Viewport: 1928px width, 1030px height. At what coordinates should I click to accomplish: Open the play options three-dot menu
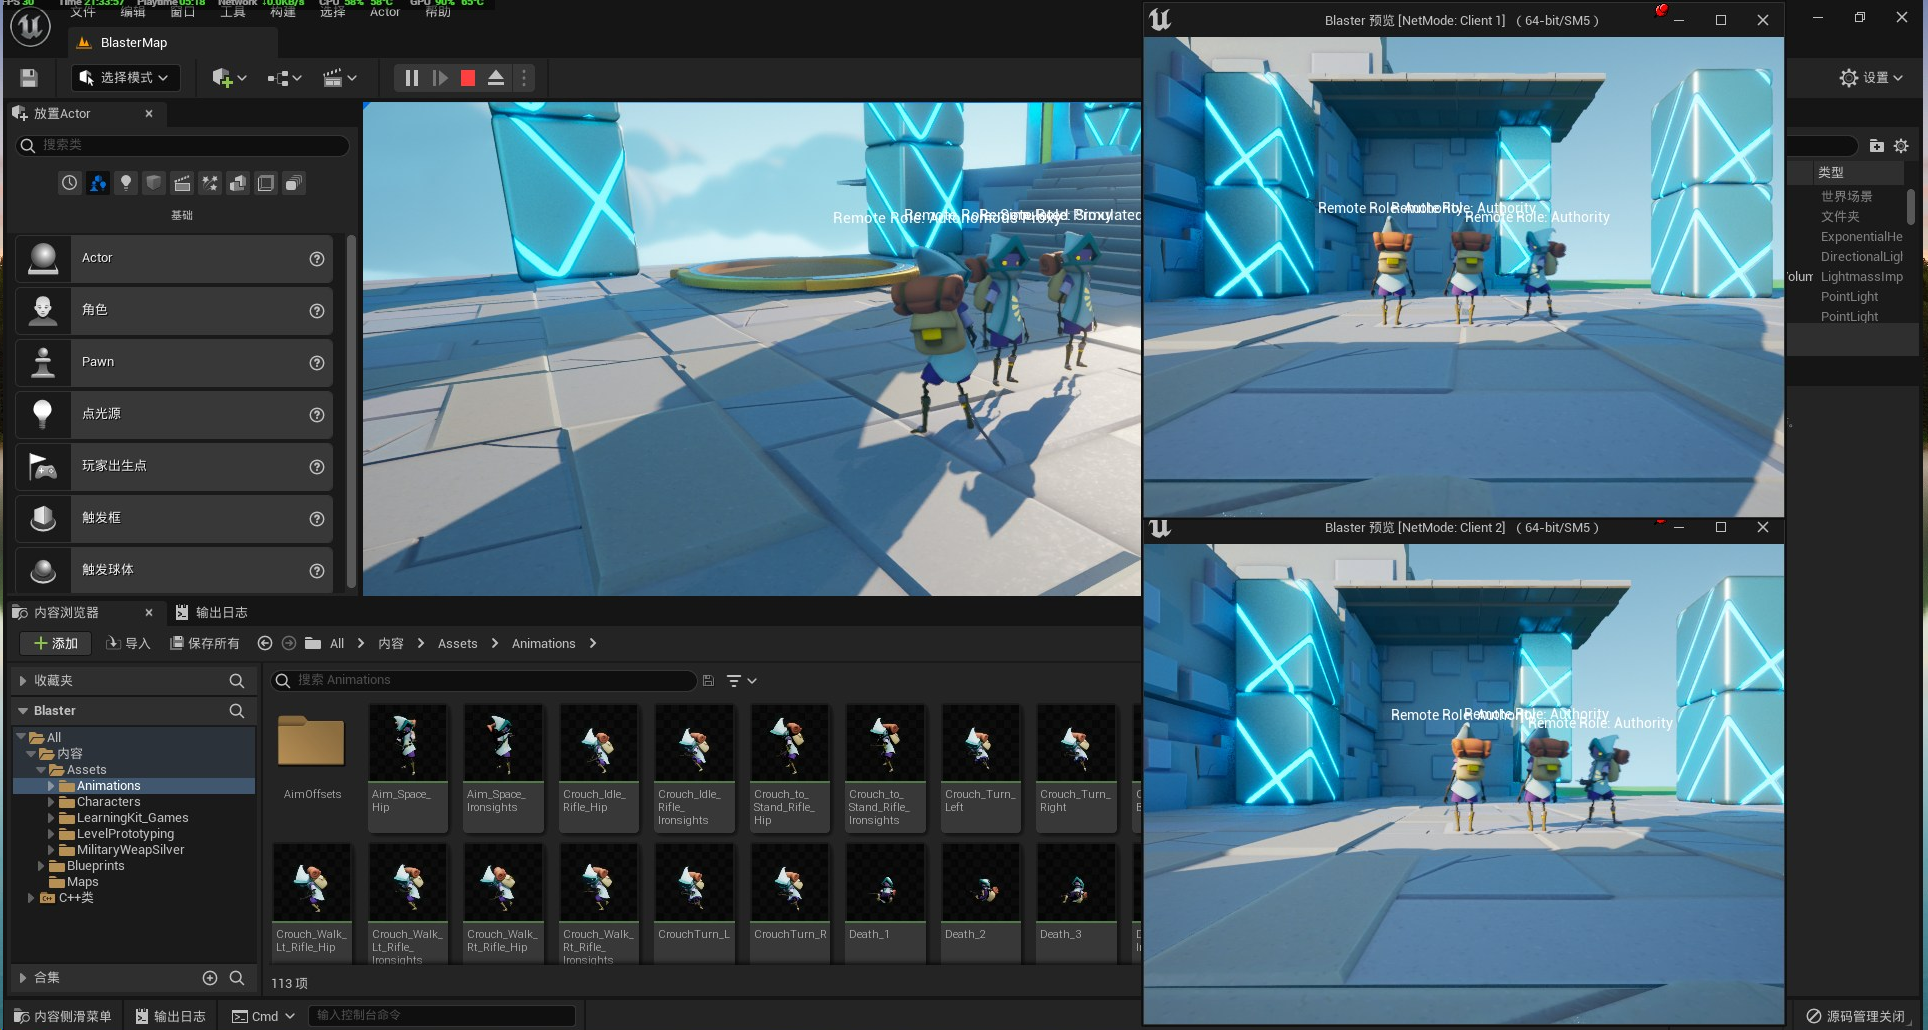point(524,78)
